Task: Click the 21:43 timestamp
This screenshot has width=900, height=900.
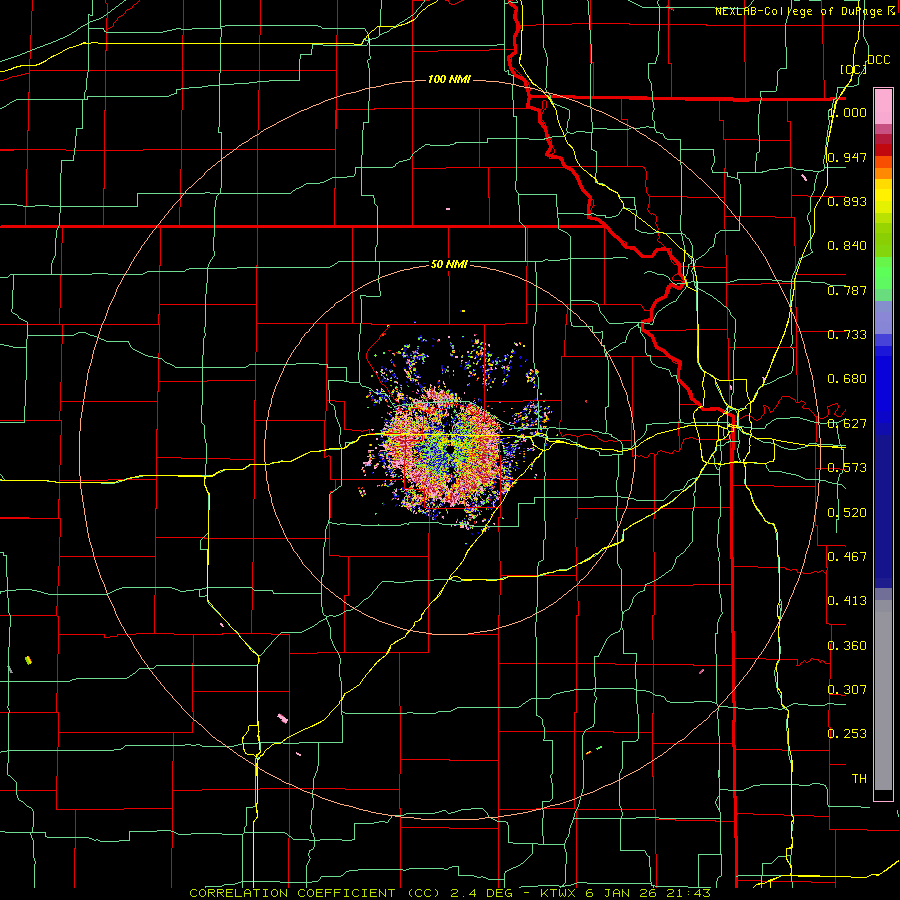Action: [689, 893]
